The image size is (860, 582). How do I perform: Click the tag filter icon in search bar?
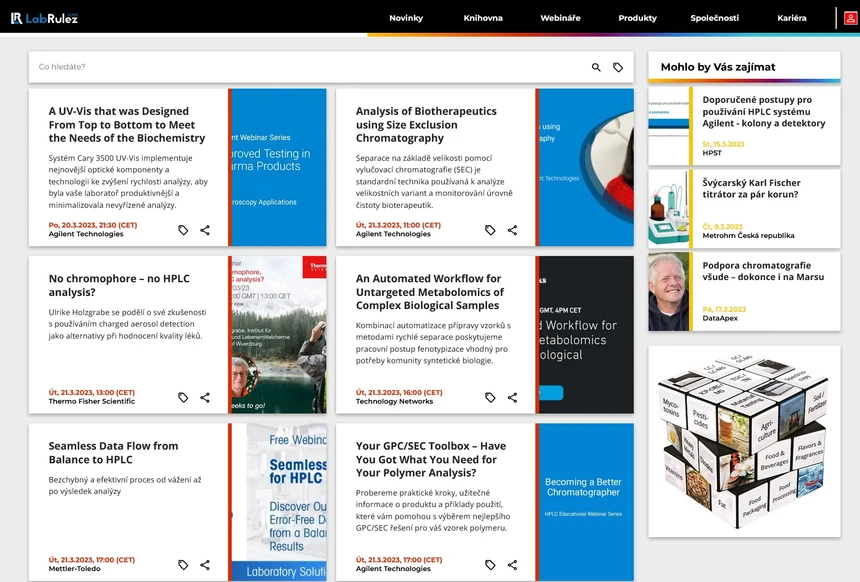coord(618,67)
